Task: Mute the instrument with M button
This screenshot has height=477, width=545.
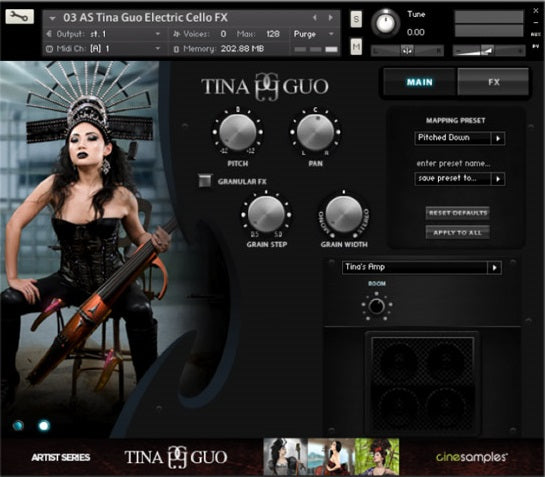Action: coord(356,46)
